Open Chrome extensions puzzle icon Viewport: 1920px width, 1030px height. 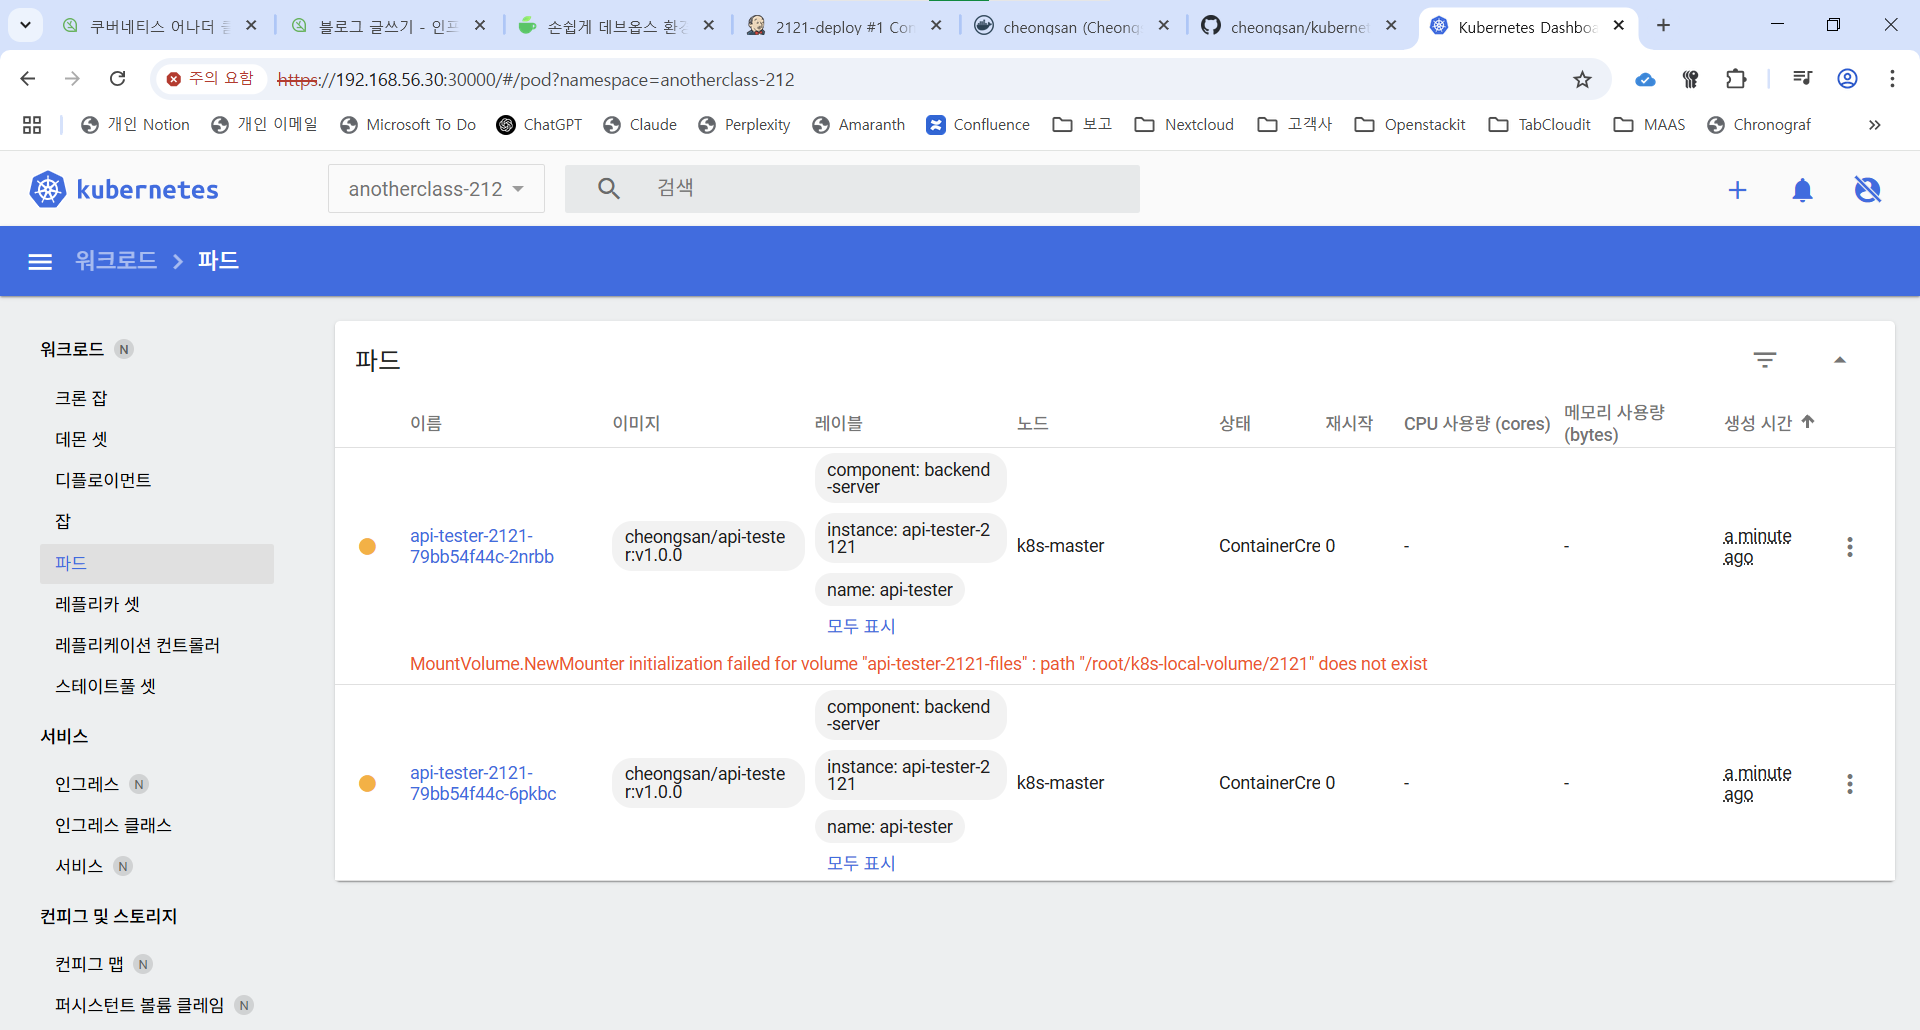pyautogui.click(x=1736, y=79)
